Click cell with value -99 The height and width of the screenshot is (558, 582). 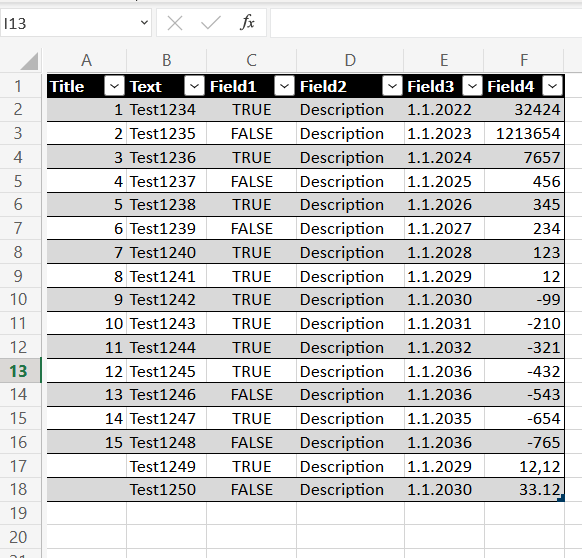[x=524, y=300]
